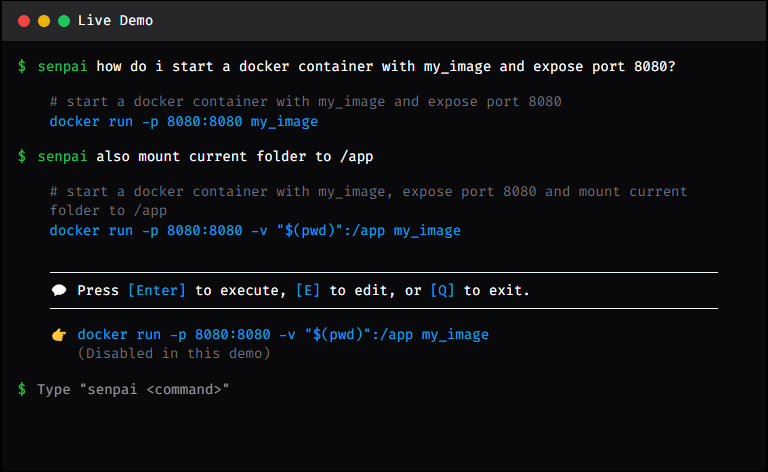
Task: Click the green maximize dot
Action: [64, 20]
